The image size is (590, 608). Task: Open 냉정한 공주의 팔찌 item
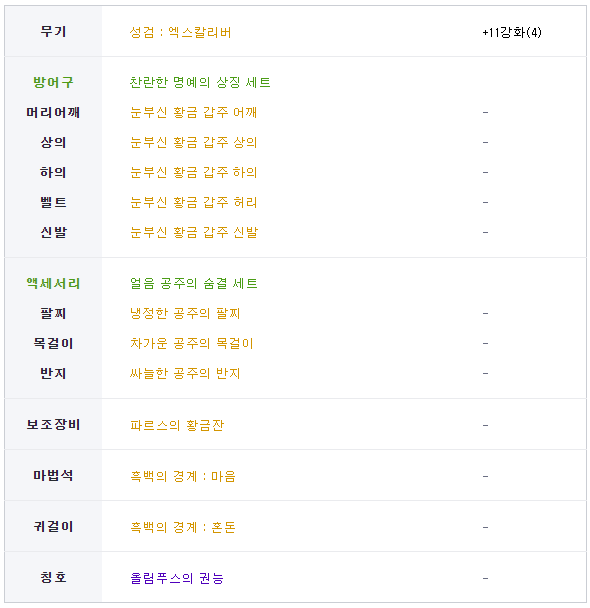coord(185,313)
